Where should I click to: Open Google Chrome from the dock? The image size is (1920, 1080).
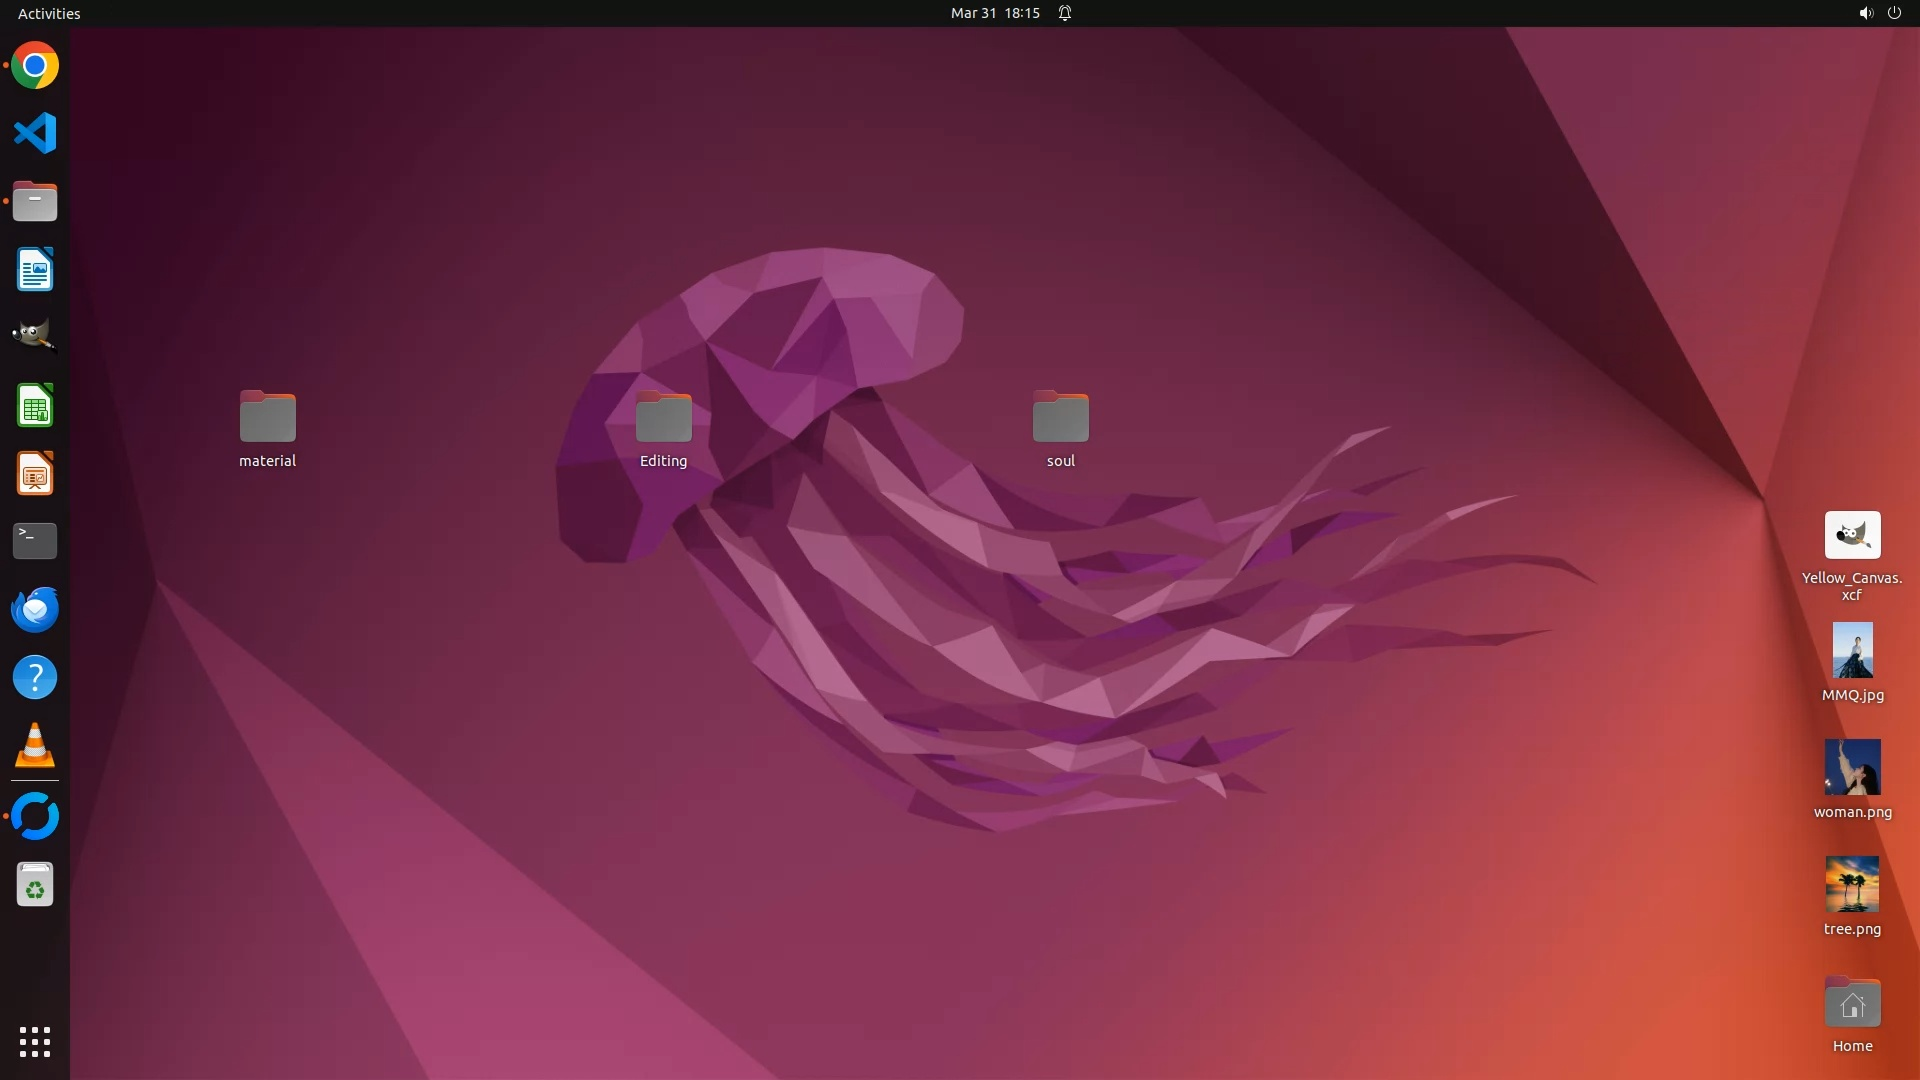(35, 66)
